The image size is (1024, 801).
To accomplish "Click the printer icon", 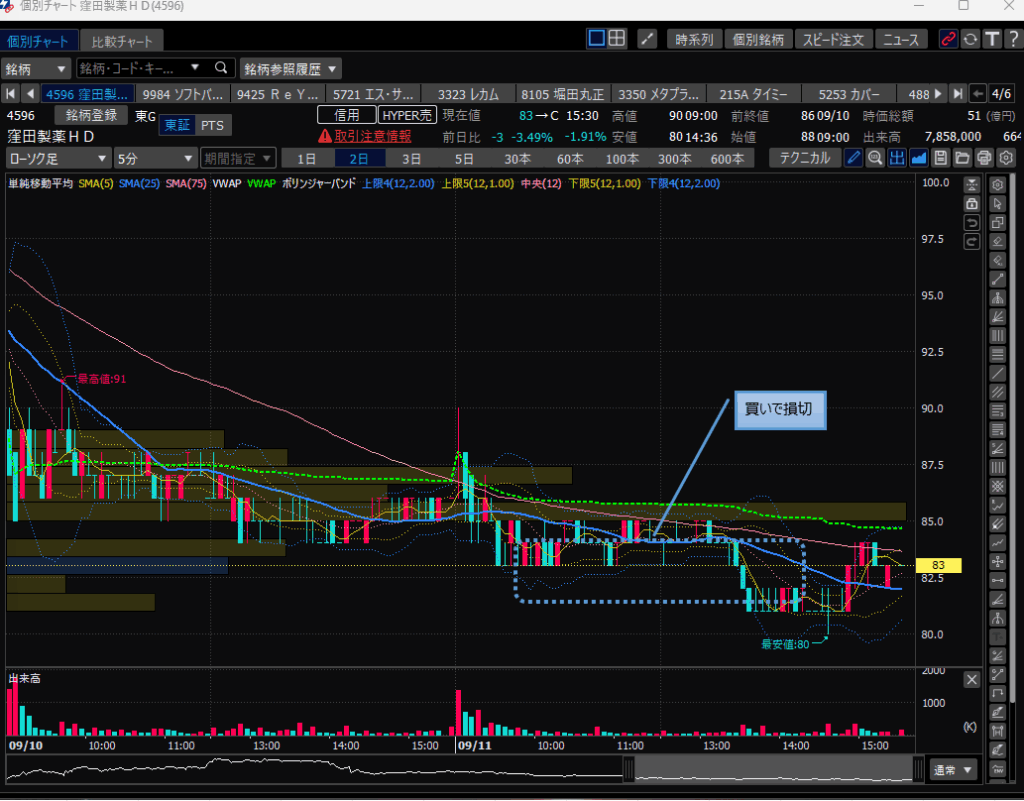I will pos(985,158).
